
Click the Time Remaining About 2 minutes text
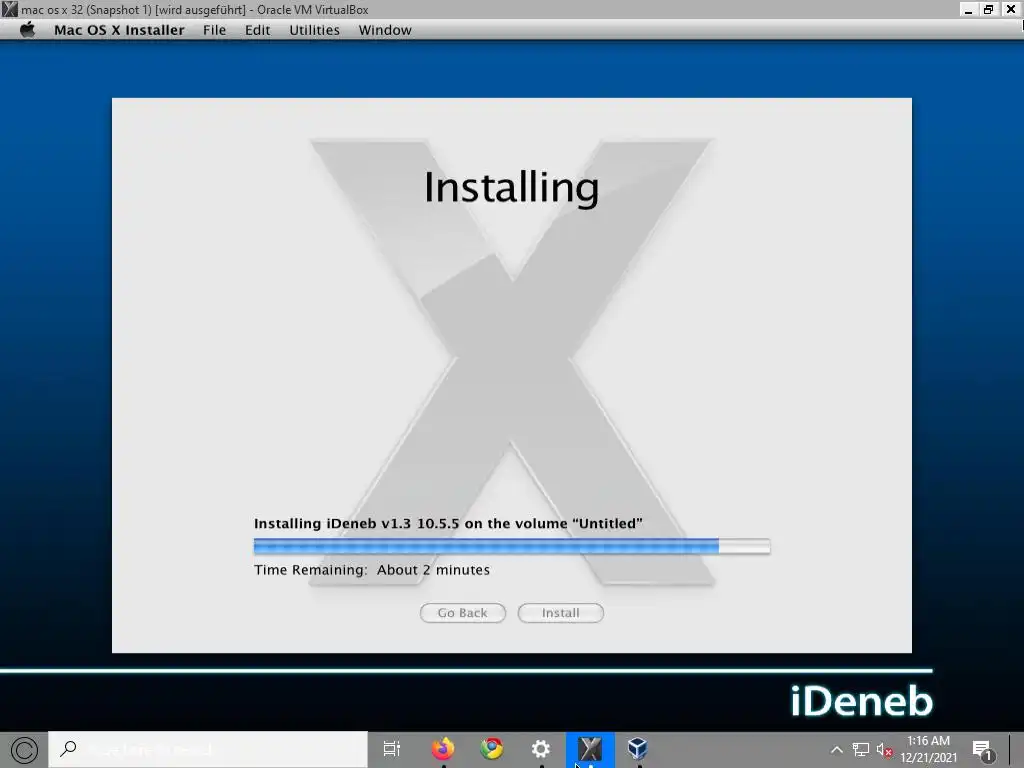[x=372, y=570]
